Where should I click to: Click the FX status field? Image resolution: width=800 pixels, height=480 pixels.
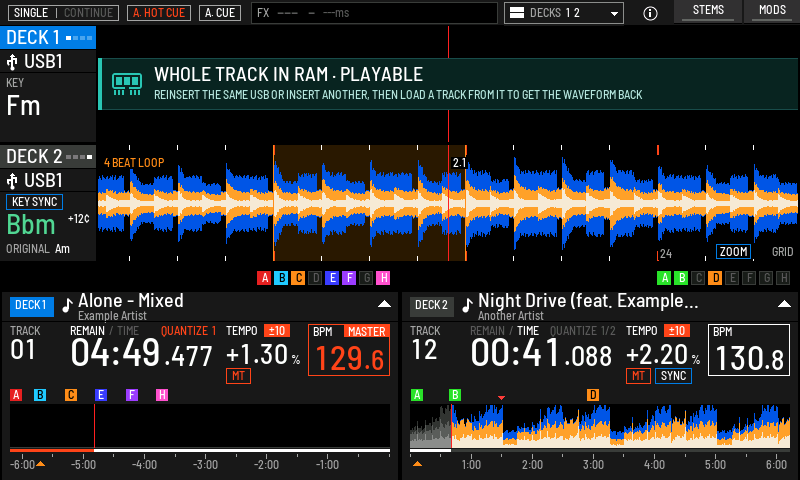tap(374, 13)
